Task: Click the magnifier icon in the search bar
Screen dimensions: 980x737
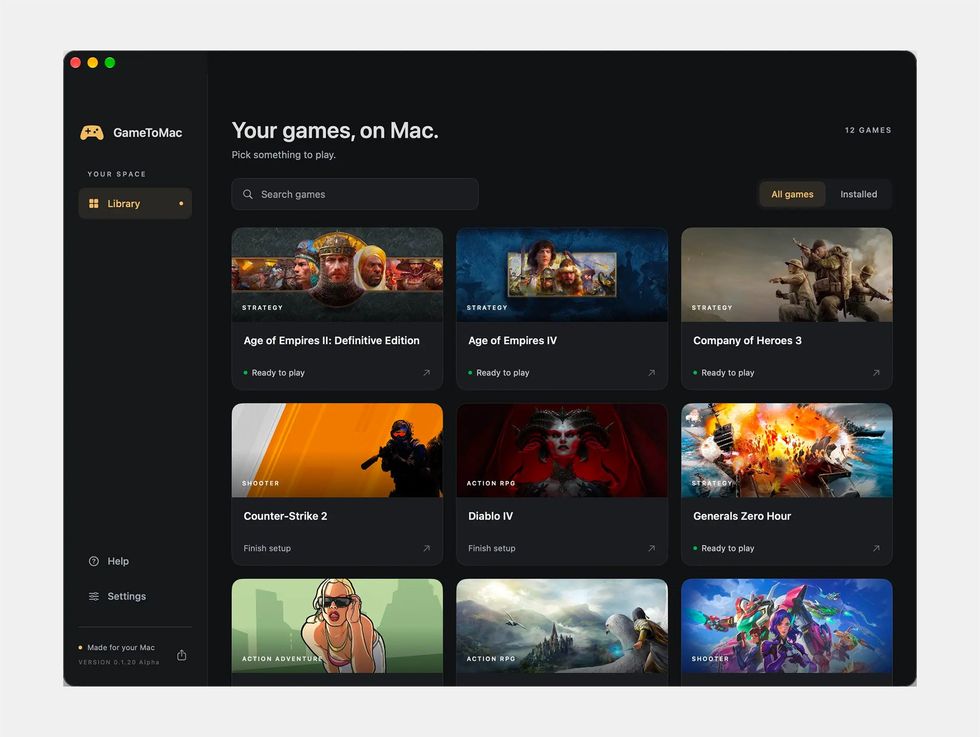Action: (248, 194)
